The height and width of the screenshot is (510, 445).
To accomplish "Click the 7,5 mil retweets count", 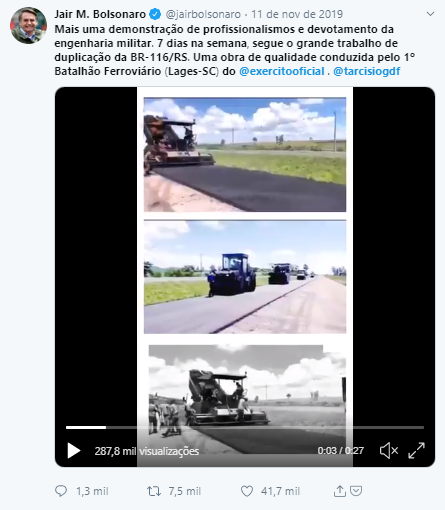I will point(185,491).
